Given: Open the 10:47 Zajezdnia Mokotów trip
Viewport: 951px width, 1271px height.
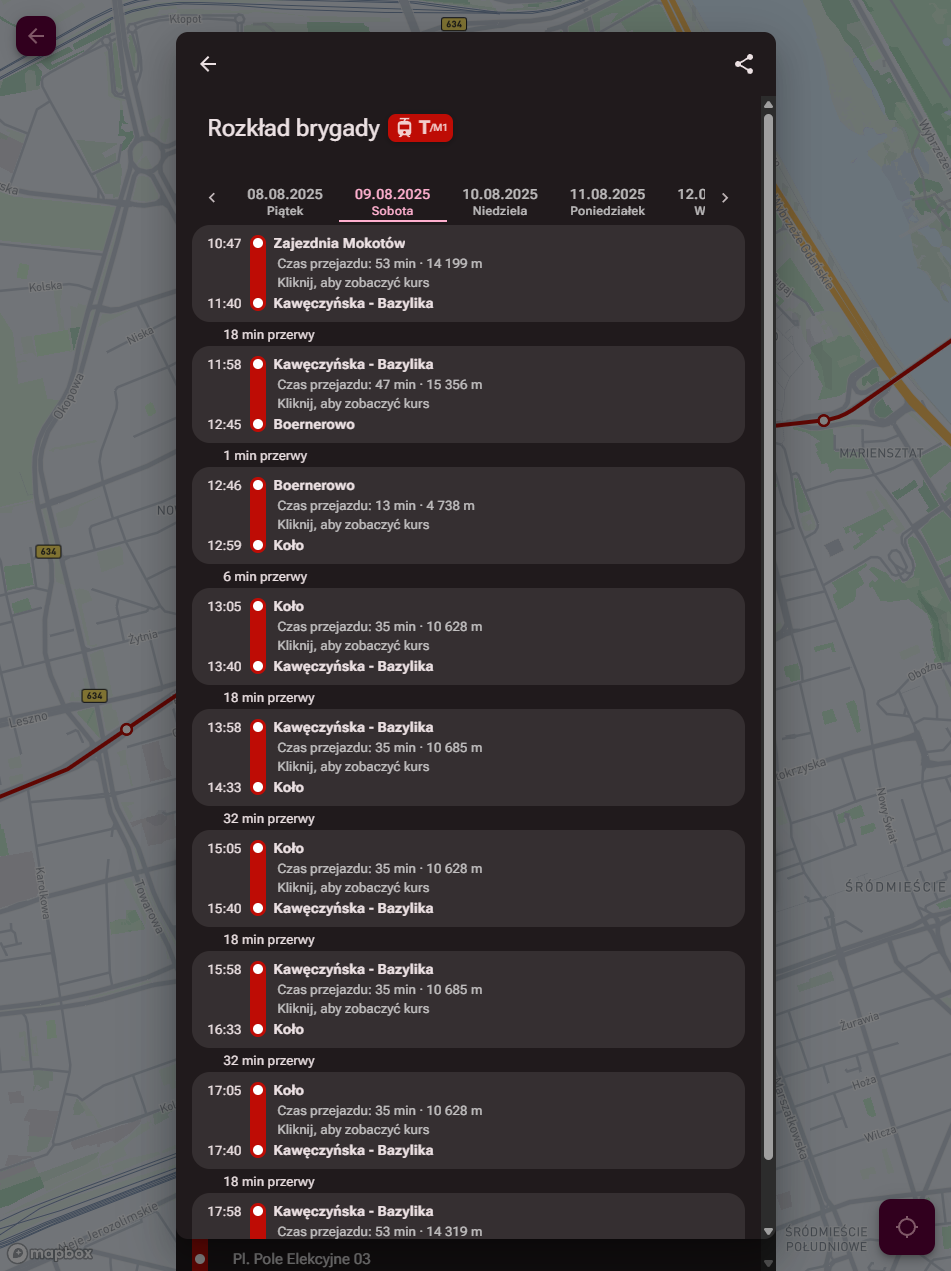Looking at the screenshot, I should 468,273.
